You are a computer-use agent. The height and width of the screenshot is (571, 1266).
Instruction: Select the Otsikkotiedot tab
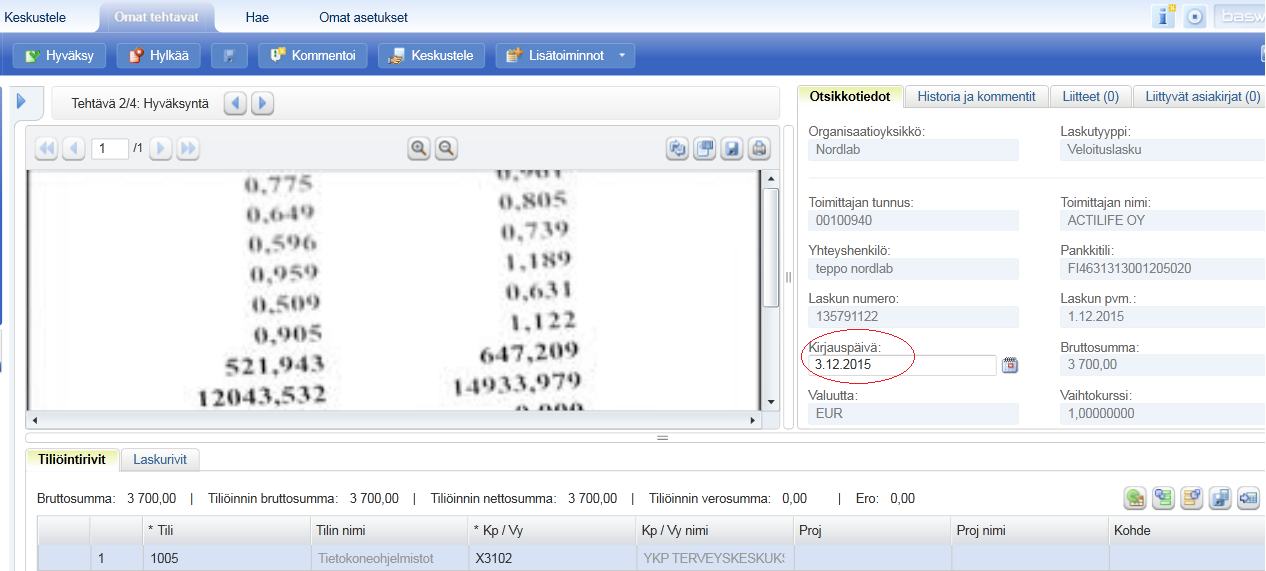(850, 97)
